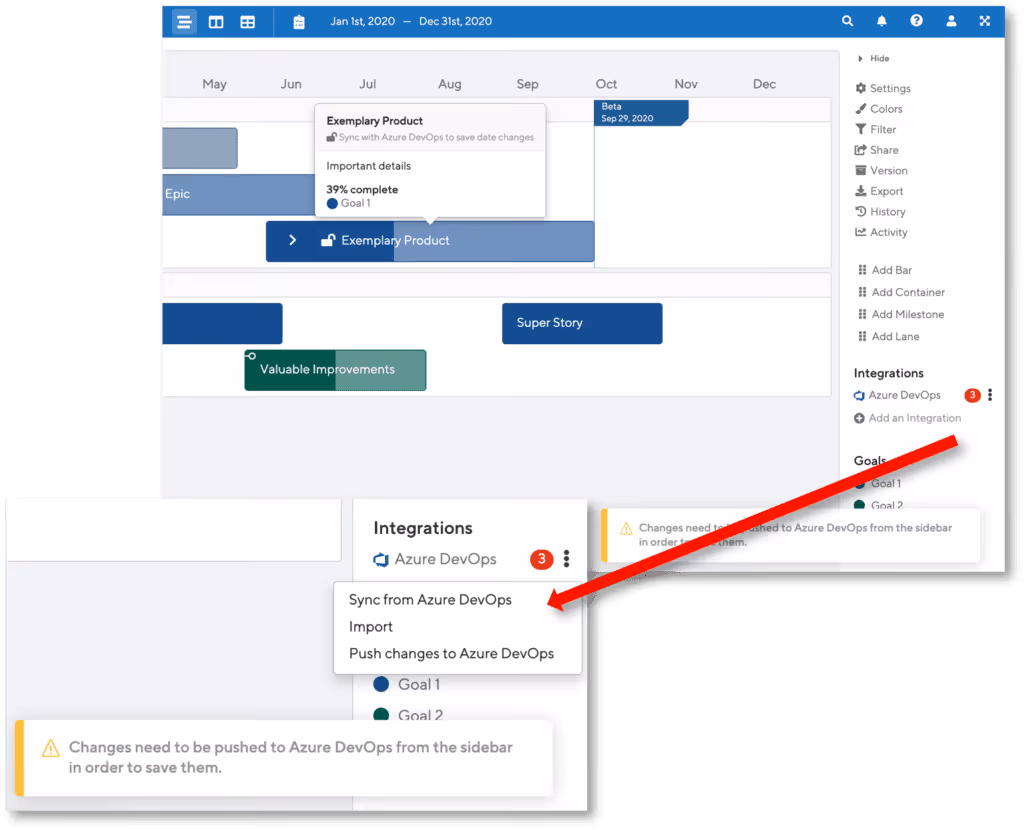Click Goal 1 blue swatch in zoomed panel
Screen dimensions: 1024x830
point(381,684)
